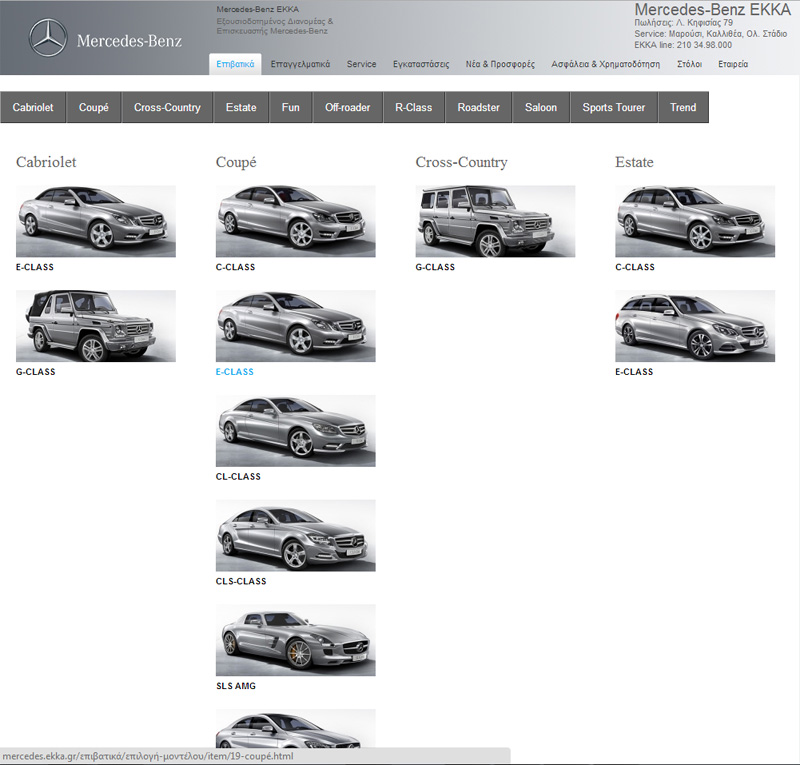Select the Cabriolet G-Class car thumbnail

[x=96, y=326]
